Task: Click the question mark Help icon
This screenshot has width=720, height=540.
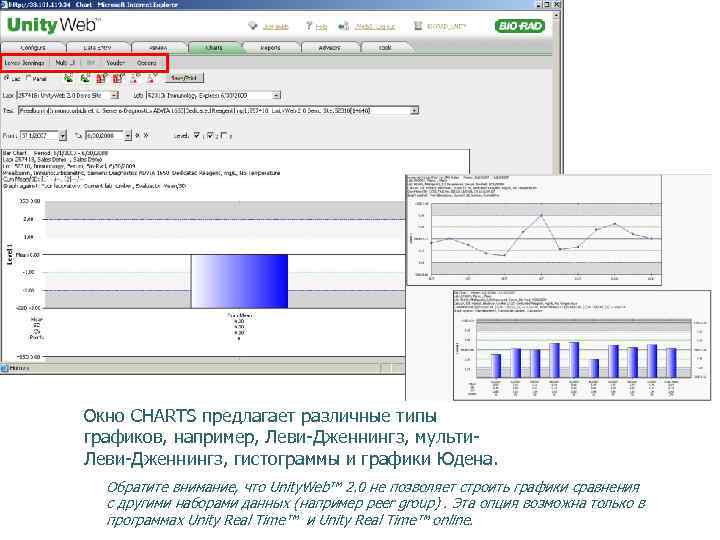Action: (x=309, y=26)
